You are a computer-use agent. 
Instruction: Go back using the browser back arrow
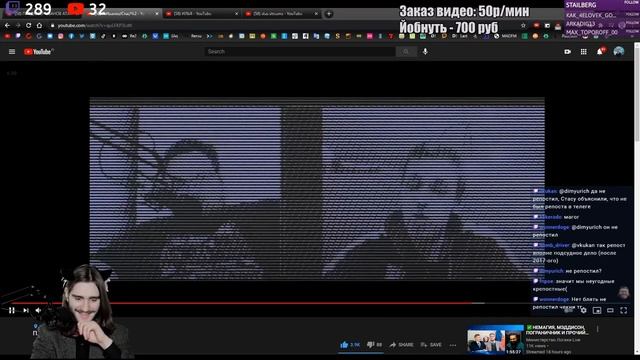click(x=7, y=25)
